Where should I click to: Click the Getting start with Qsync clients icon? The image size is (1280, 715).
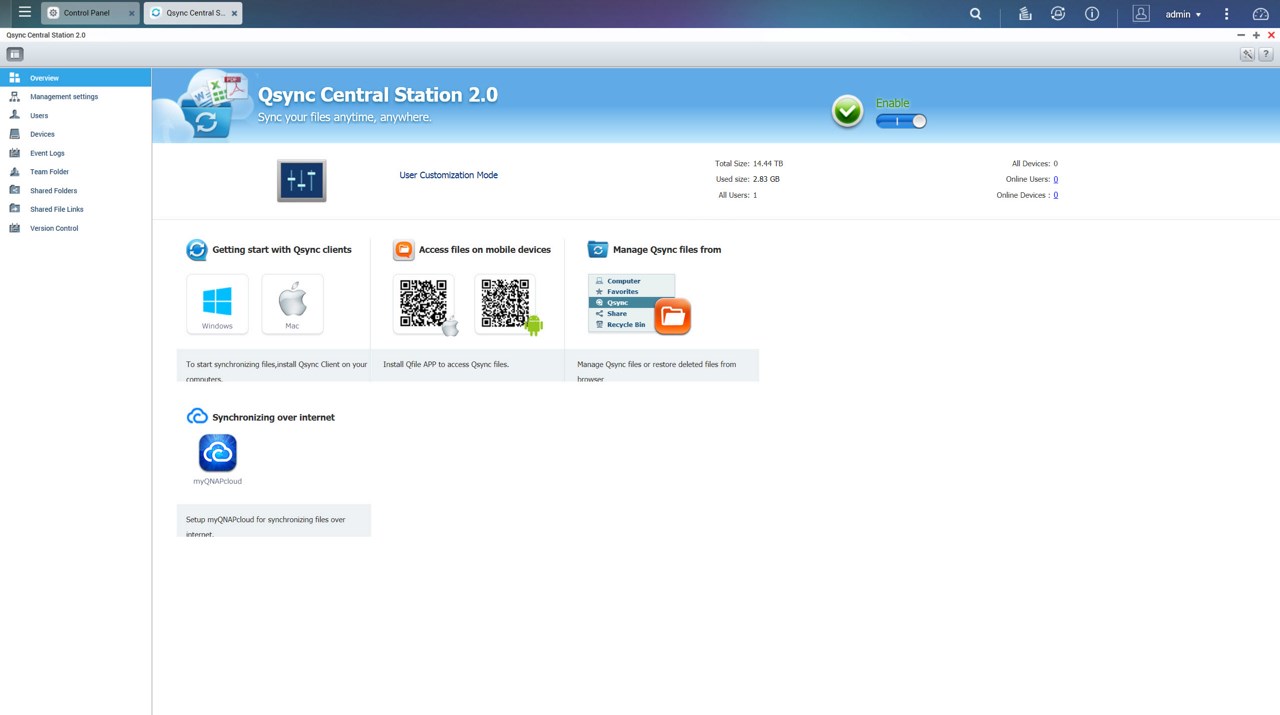click(197, 250)
